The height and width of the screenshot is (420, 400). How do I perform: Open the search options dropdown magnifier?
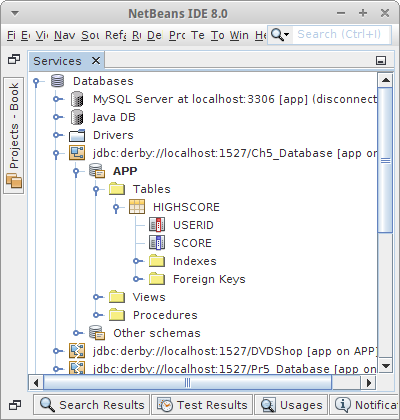[279, 34]
